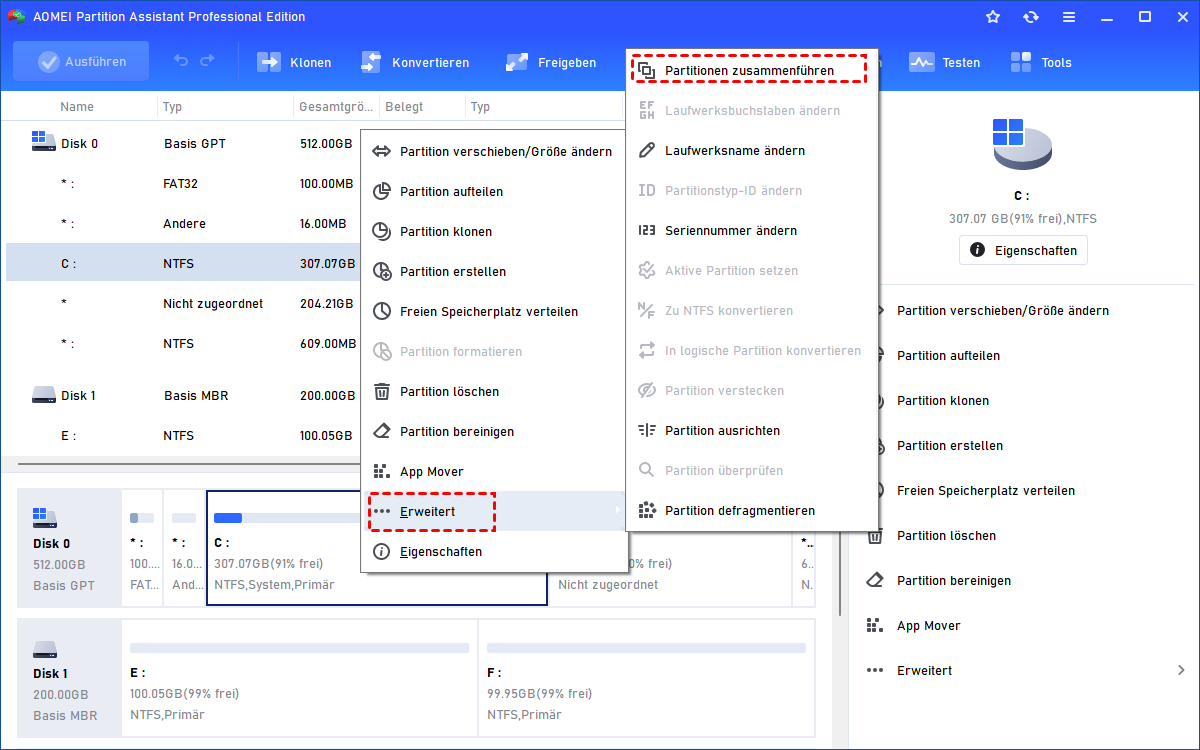1200x750 pixels.
Task: Select Partition erstellen in context menu
Action: (493, 271)
